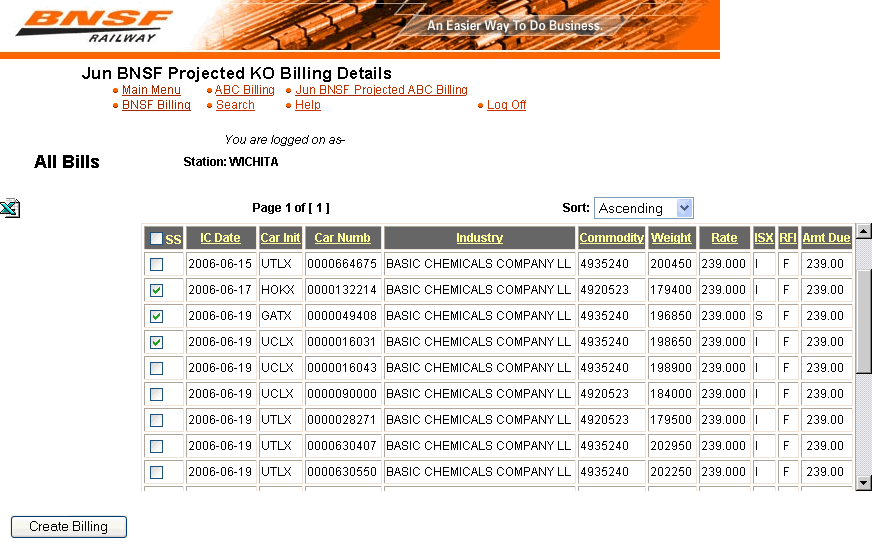Uncheck the UCLX 0000016031 row checkbox
Viewport: 884px width, 553px height.
click(x=157, y=342)
